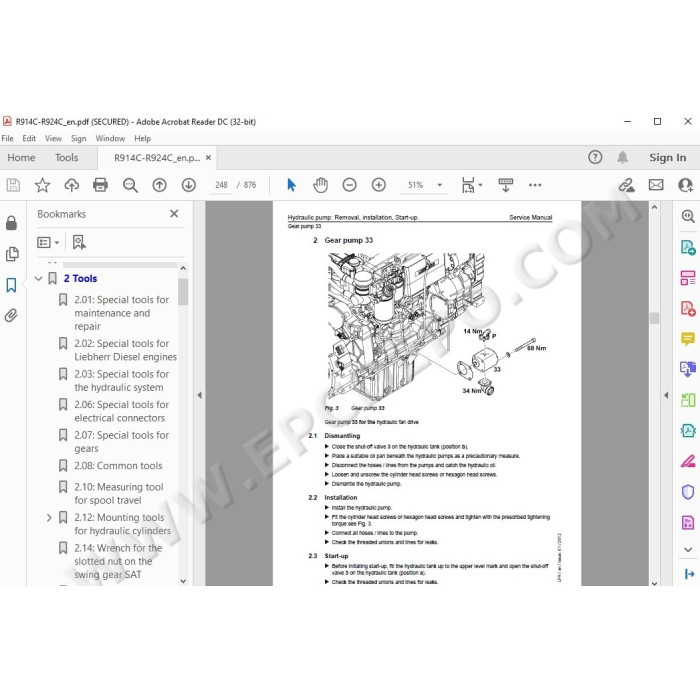Switch to the Tools tab
Image resolution: width=700 pixels, height=700 pixels.
tap(67, 158)
